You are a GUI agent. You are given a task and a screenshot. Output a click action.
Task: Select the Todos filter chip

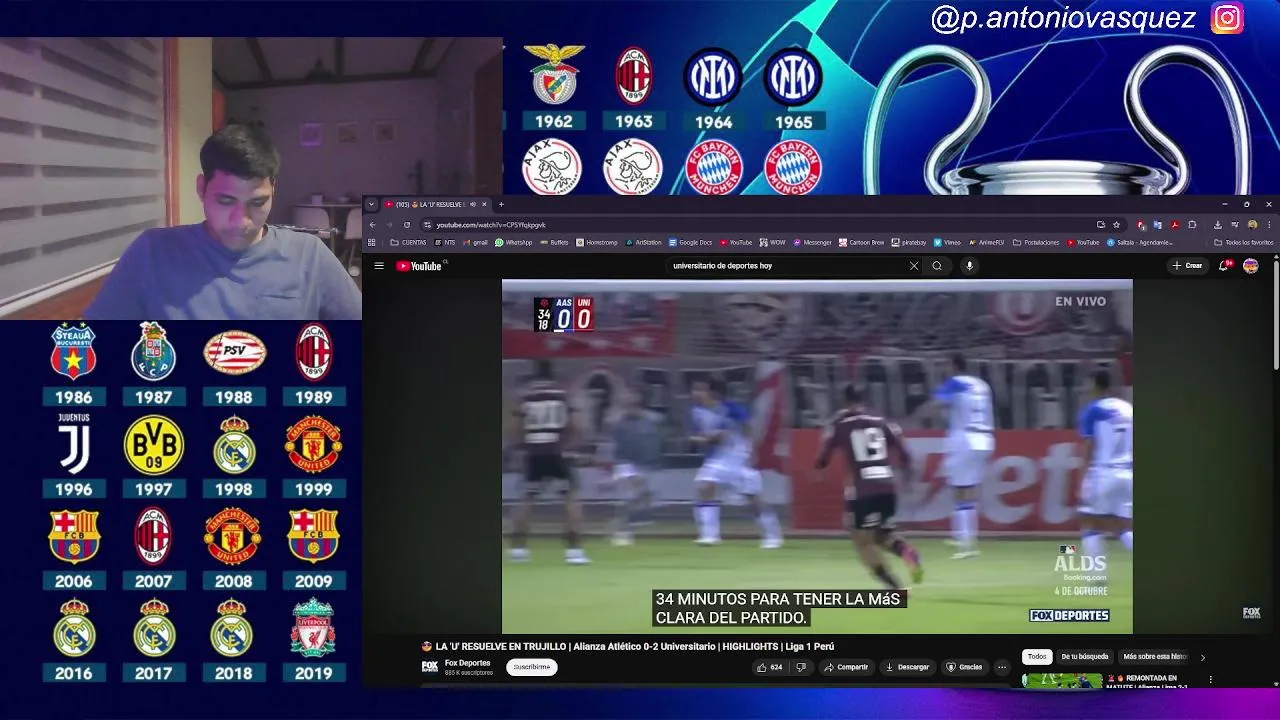point(1037,657)
